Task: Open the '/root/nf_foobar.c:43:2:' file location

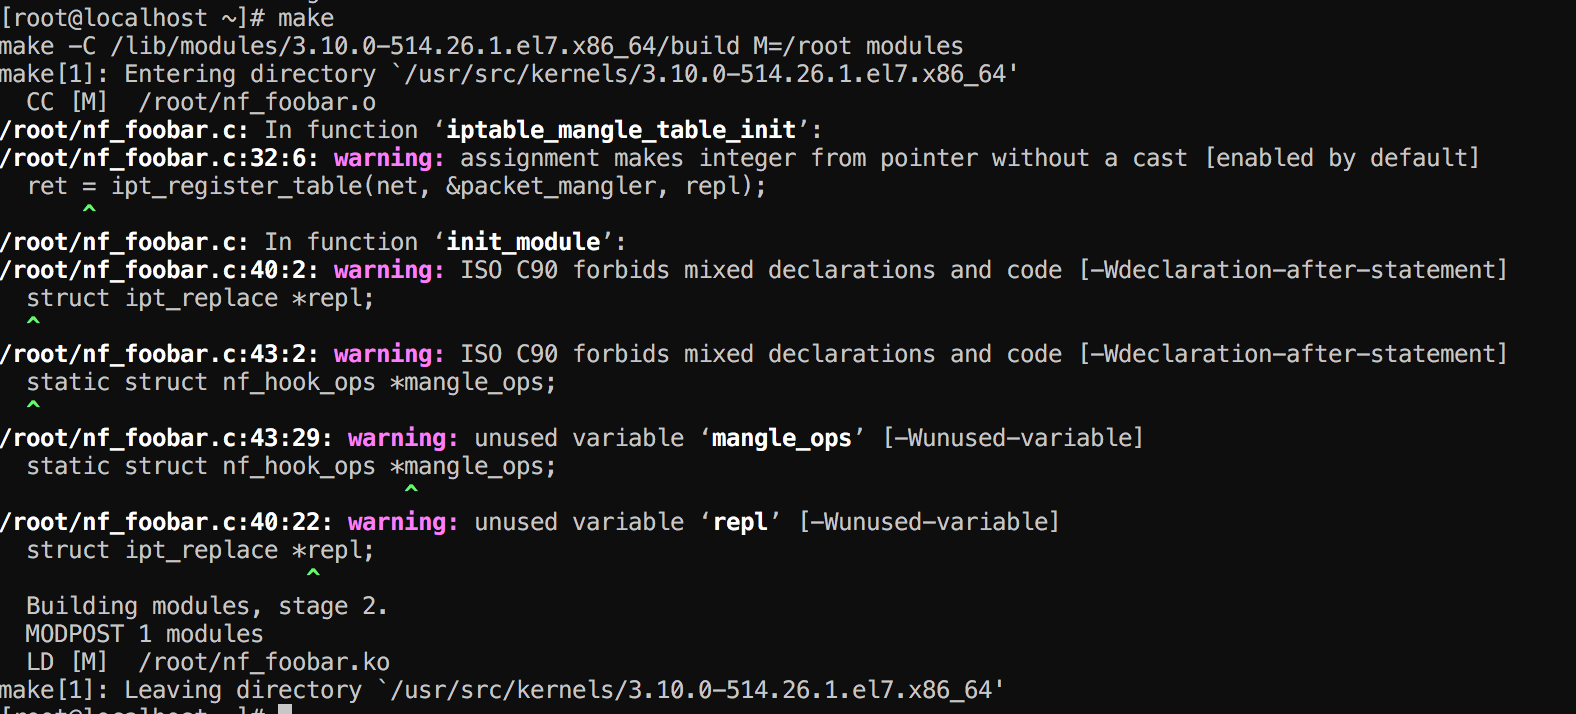Action: 159,354
